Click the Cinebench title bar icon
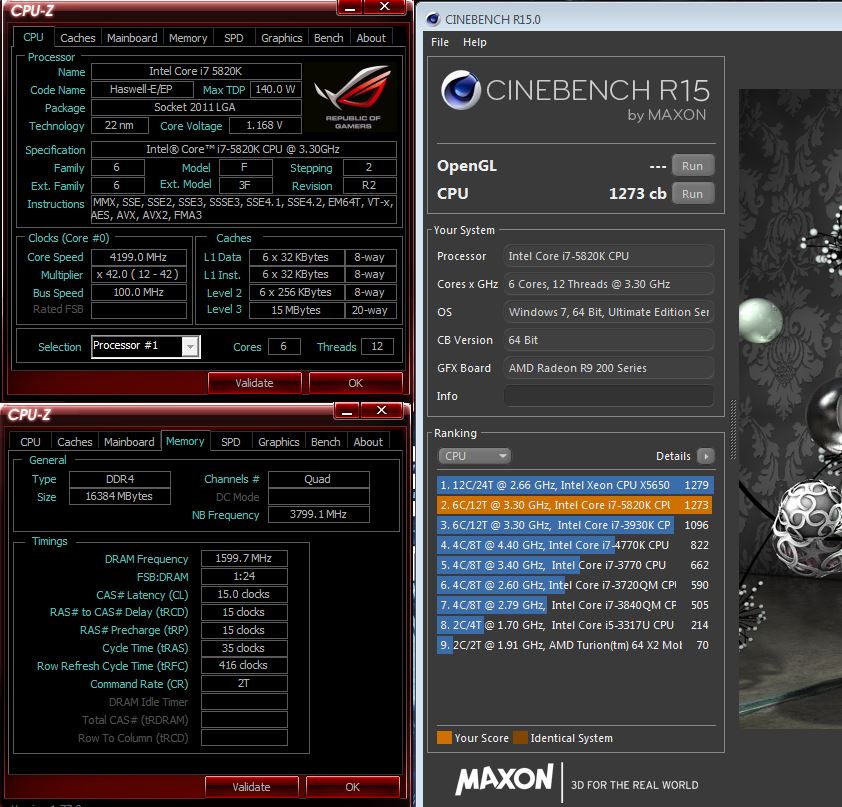Screen dimensions: 842x807 pyautogui.click(x=433, y=19)
